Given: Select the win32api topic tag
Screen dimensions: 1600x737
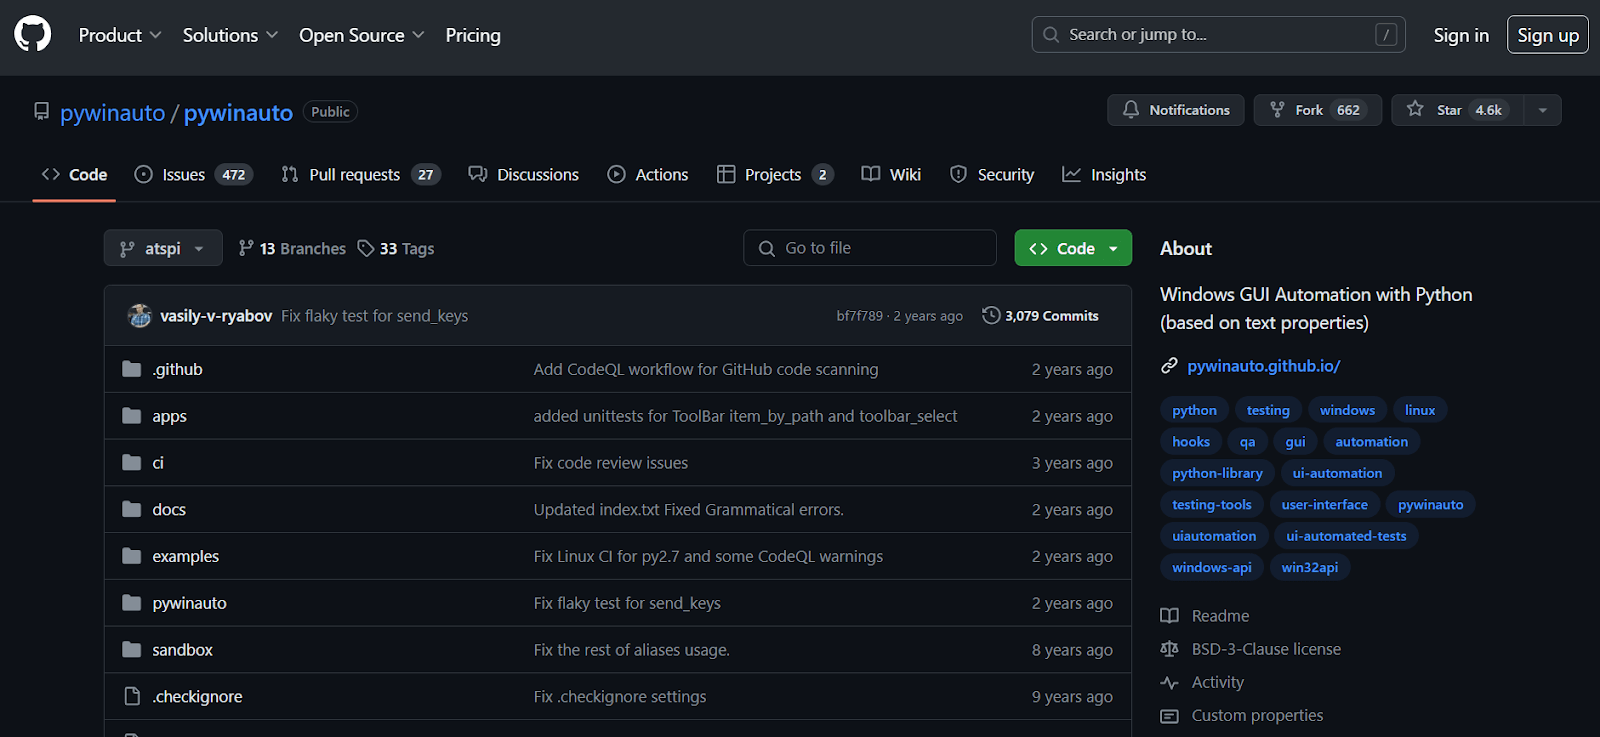Looking at the screenshot, I should 1310,567.
